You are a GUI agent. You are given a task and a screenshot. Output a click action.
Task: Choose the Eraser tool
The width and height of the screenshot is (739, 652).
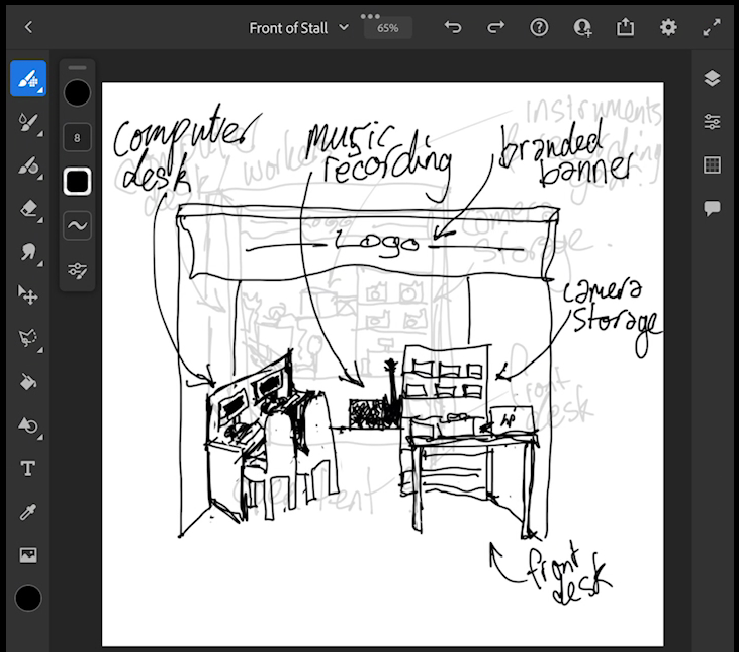click(28, 208)
